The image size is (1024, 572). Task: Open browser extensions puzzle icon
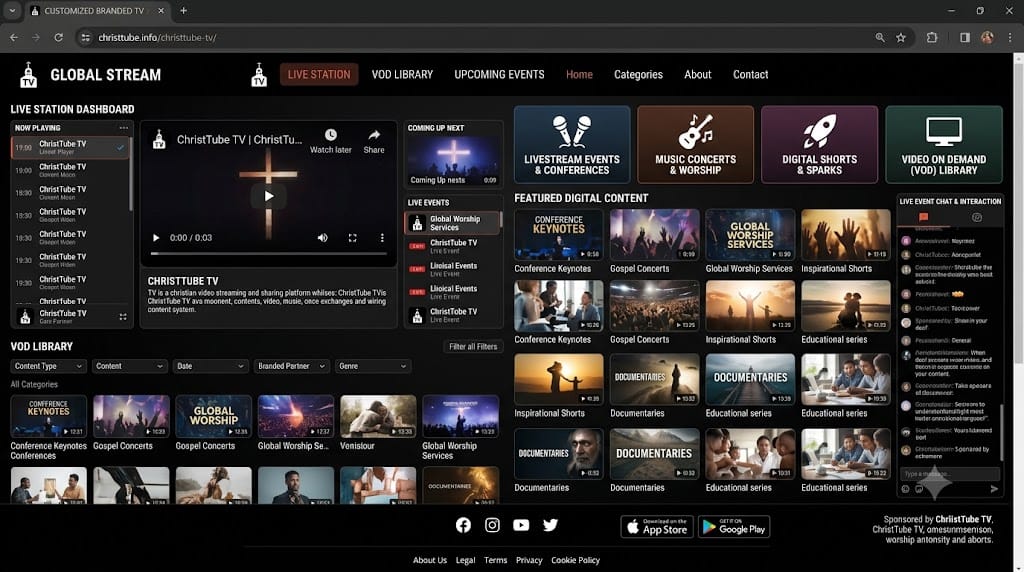click(932, 38)
